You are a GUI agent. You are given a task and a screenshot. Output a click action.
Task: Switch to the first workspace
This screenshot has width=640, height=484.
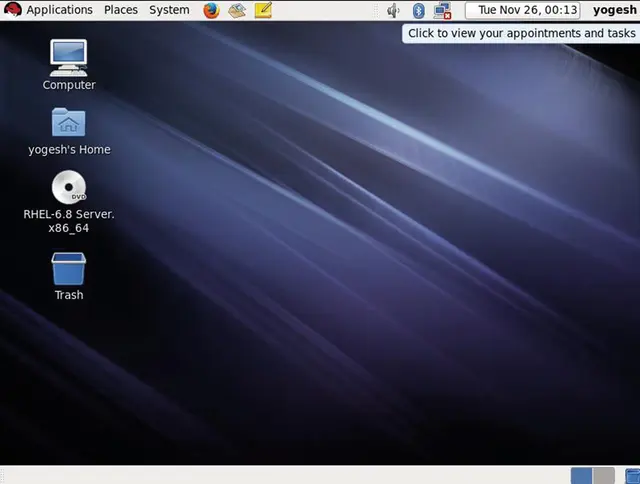tap(581, 476)
